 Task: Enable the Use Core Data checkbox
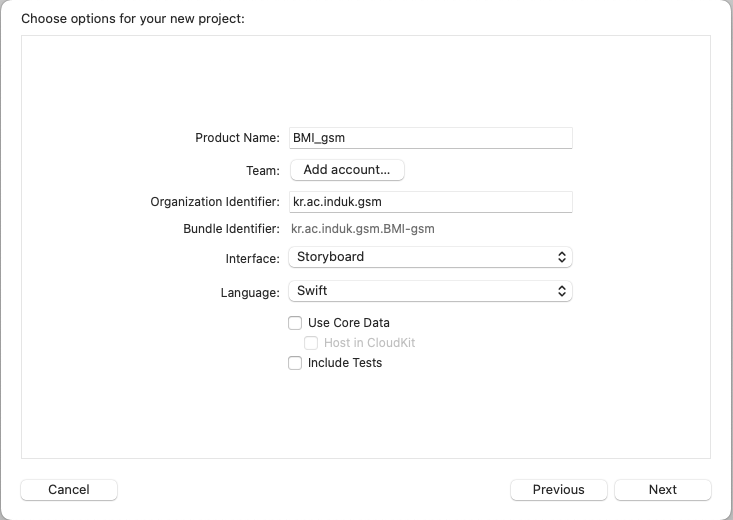[x=295, y=323]
